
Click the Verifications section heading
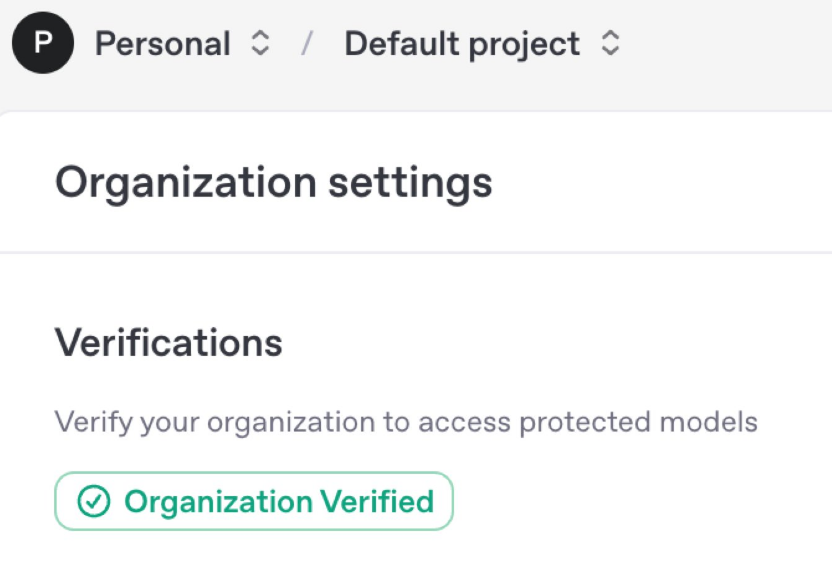pyautogui.click(x=169, y=343)
